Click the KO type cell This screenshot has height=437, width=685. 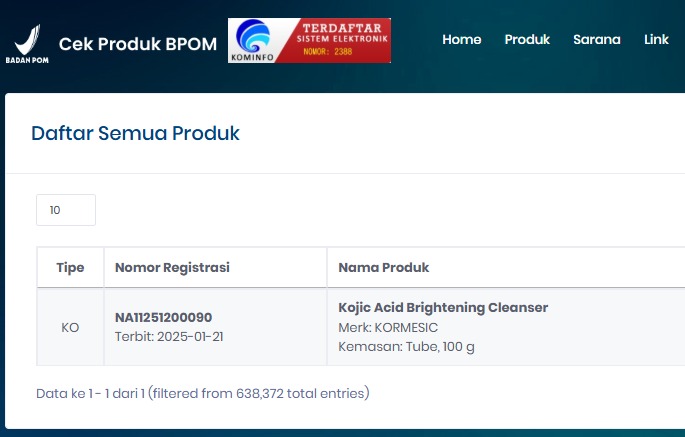click(70, 327)
